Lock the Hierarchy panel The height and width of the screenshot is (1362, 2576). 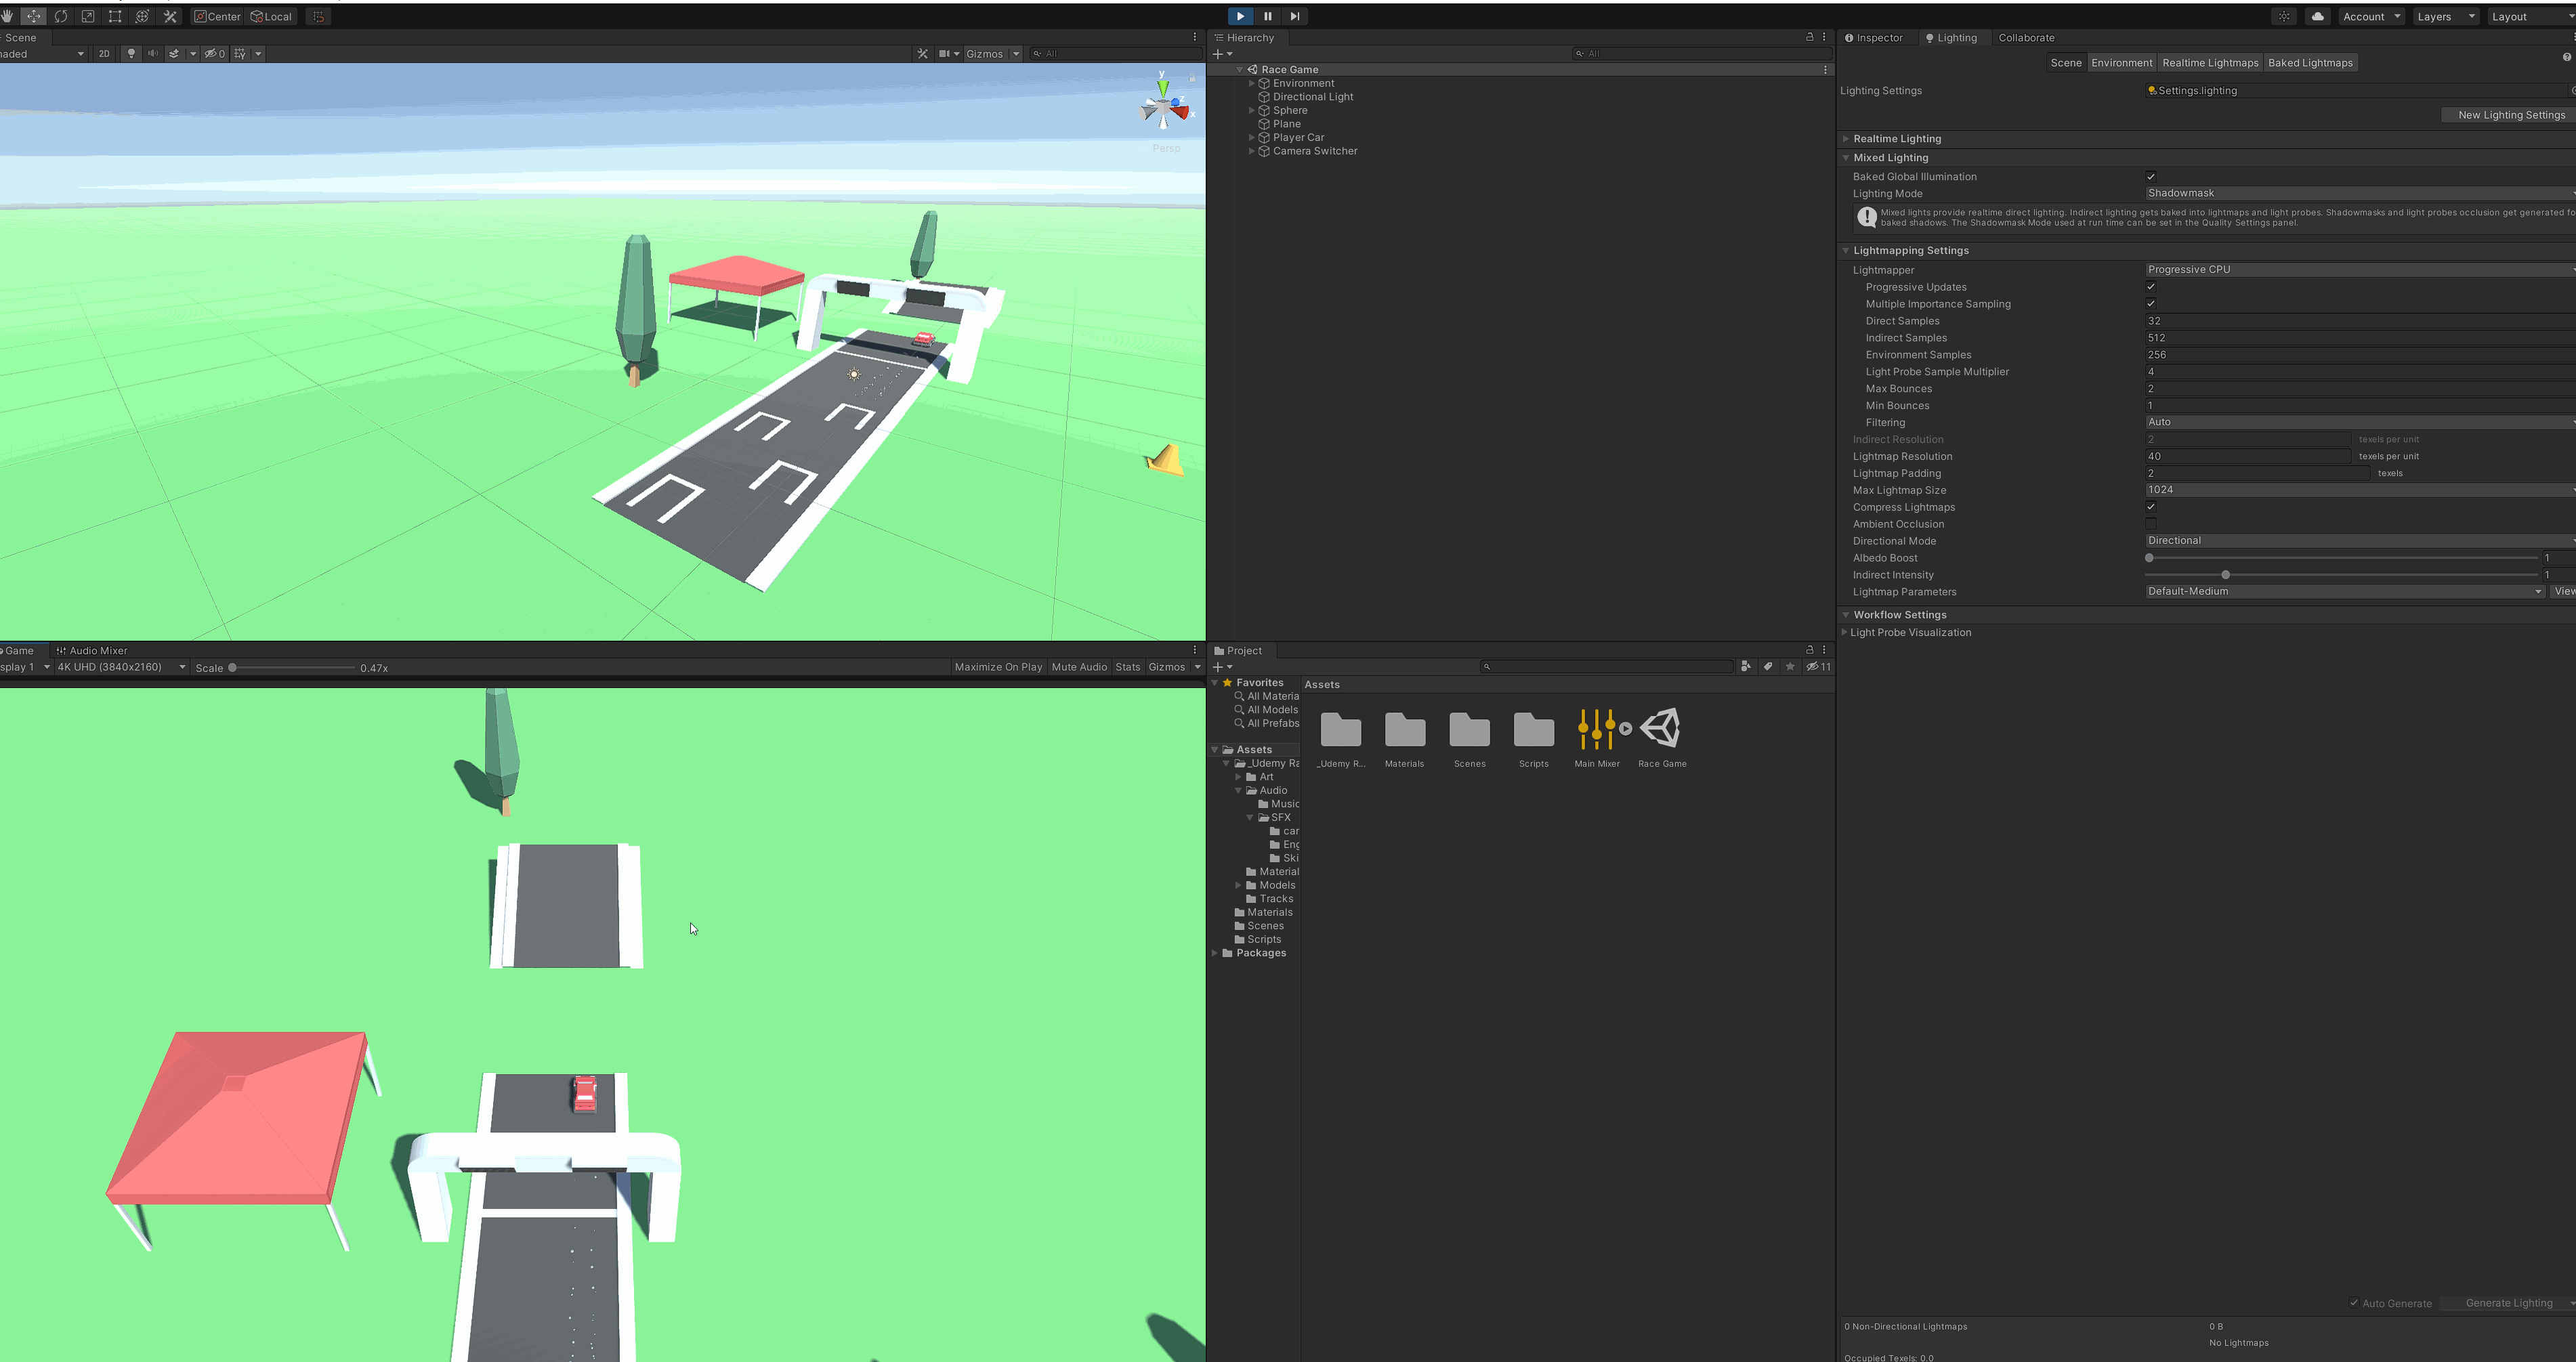pos(1809,37)
